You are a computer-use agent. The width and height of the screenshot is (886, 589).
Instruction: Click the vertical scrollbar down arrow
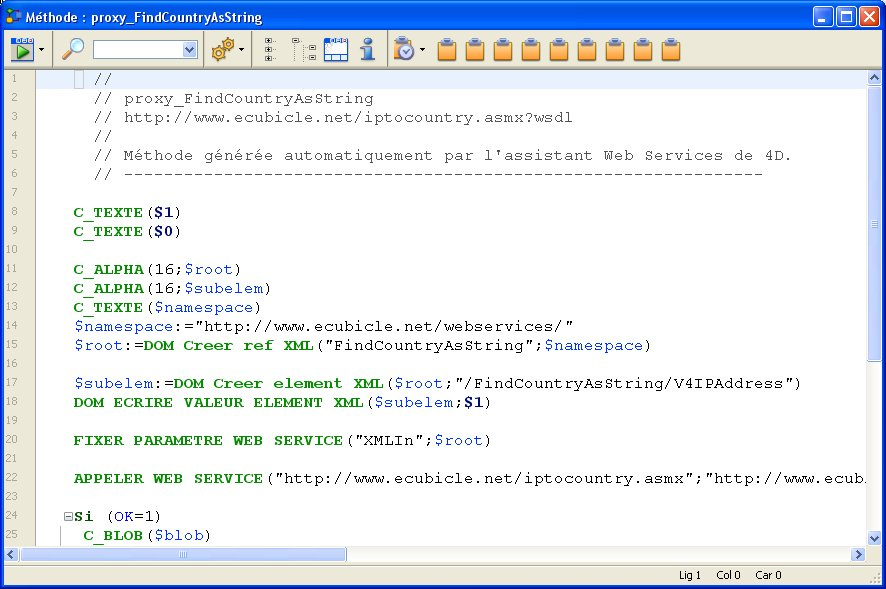(x=875, y=537)
